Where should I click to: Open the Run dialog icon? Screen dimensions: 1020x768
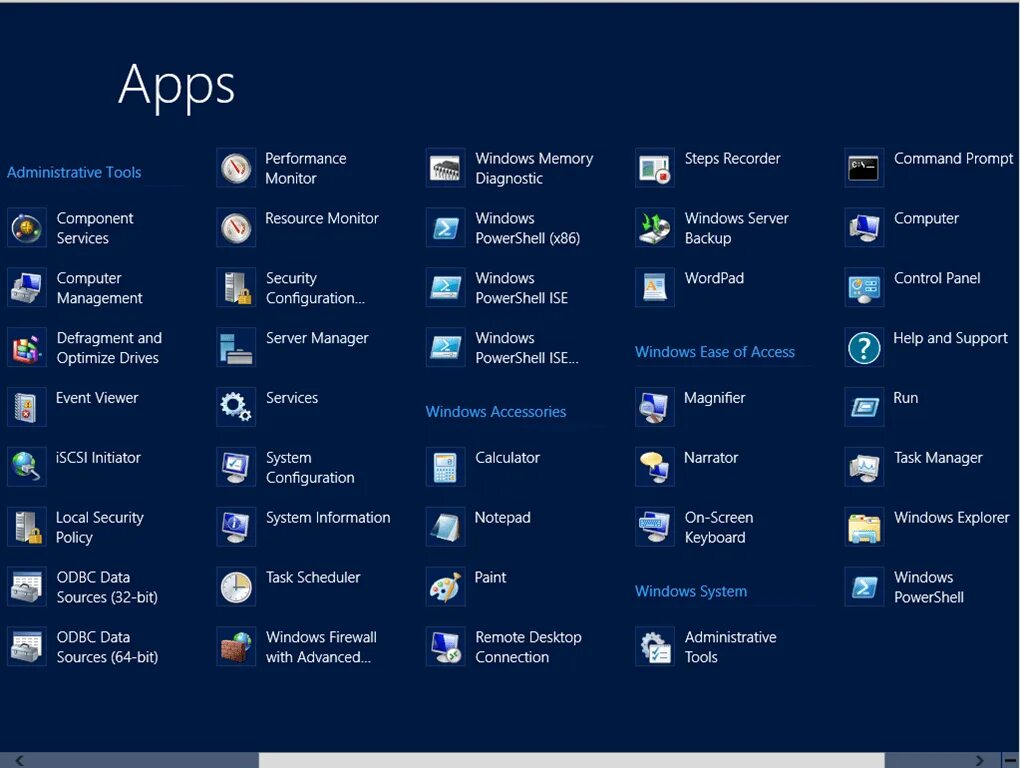tap(865, 407)
